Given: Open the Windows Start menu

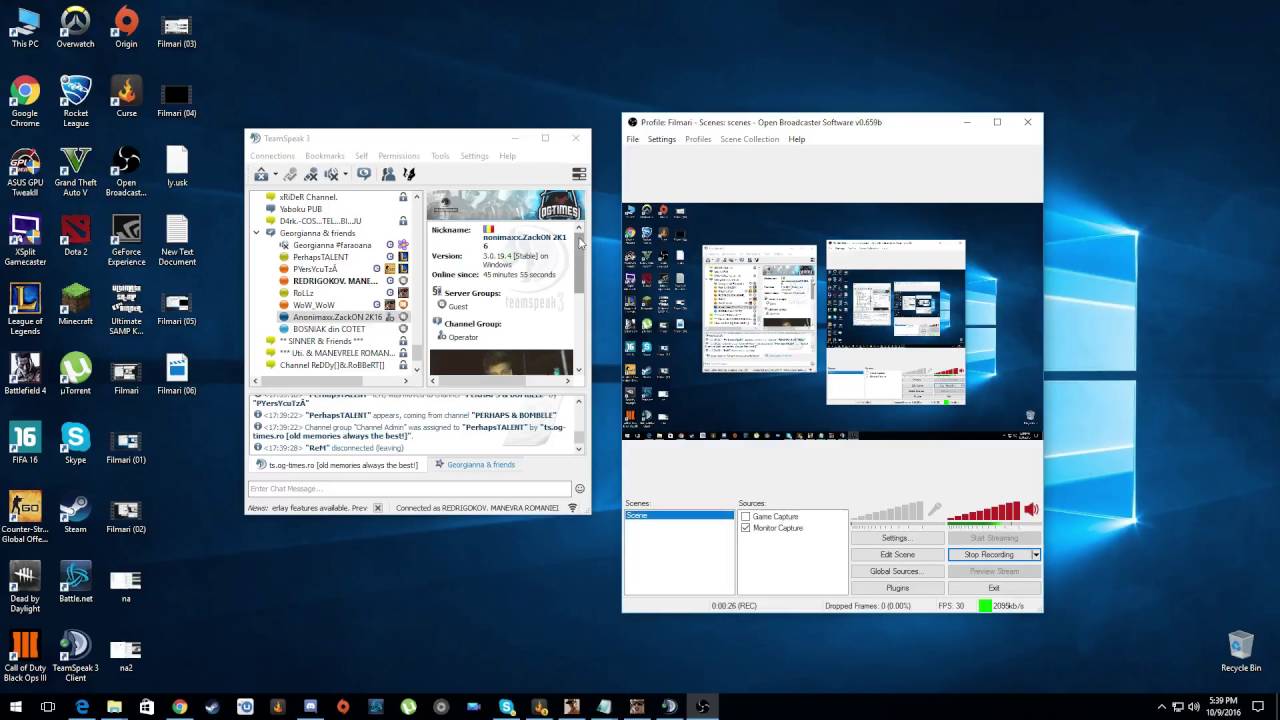Looking at the screenshot, I should point(16,706).
